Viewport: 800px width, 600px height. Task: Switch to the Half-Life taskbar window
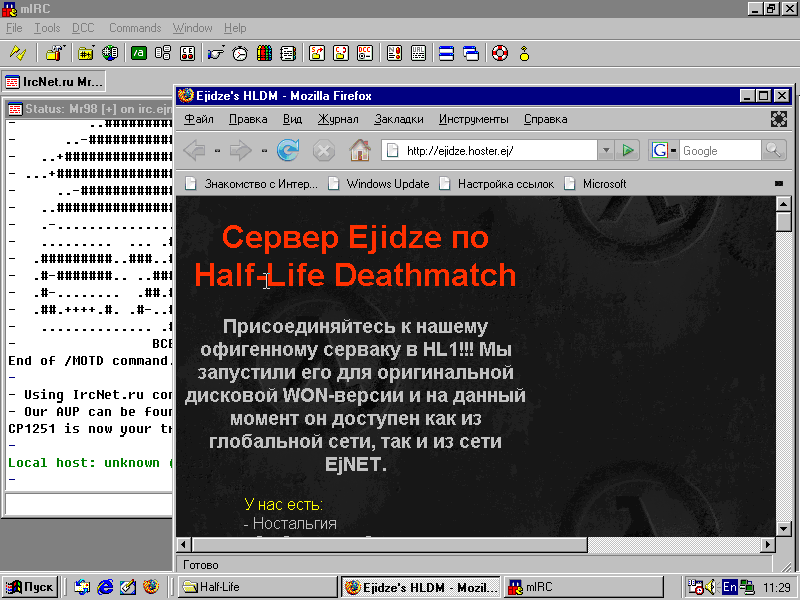tap(258, 587)
